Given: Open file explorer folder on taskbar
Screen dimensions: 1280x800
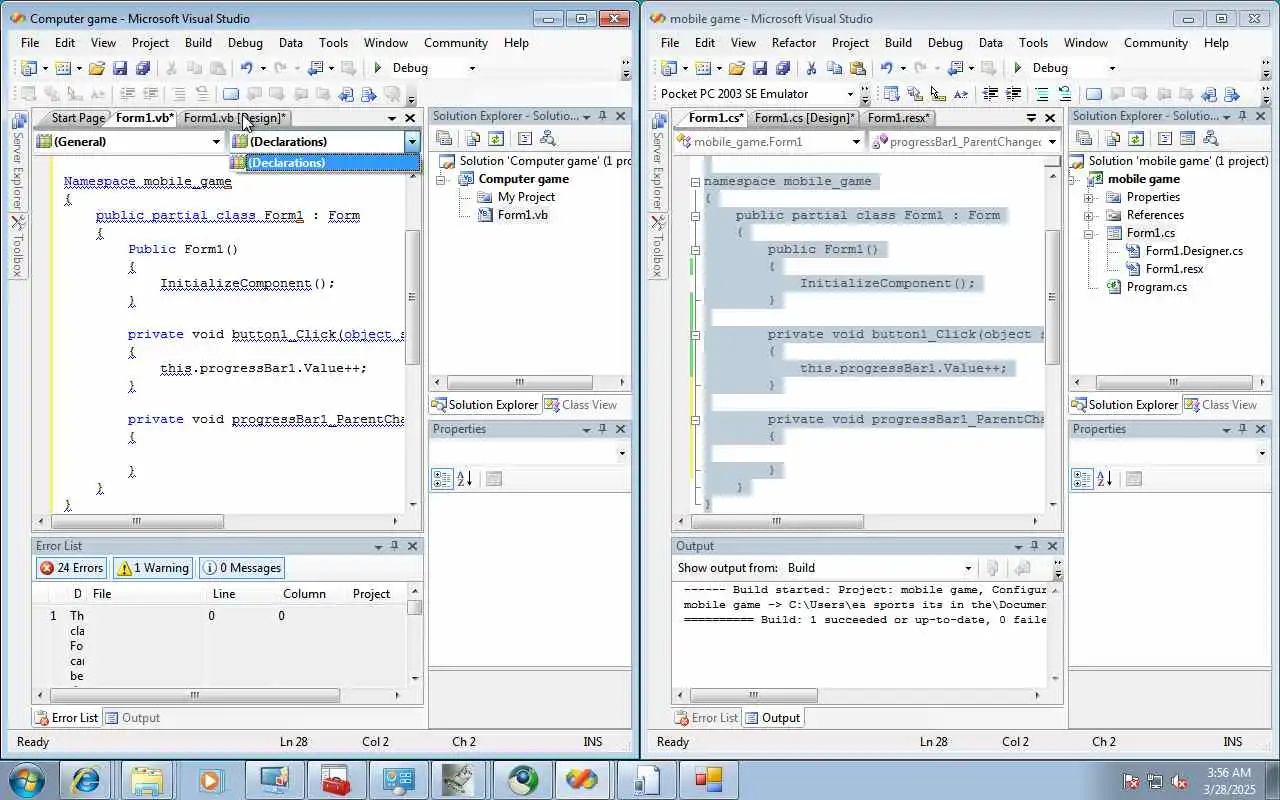Looking at the screenshot, I should coord(147,780).
